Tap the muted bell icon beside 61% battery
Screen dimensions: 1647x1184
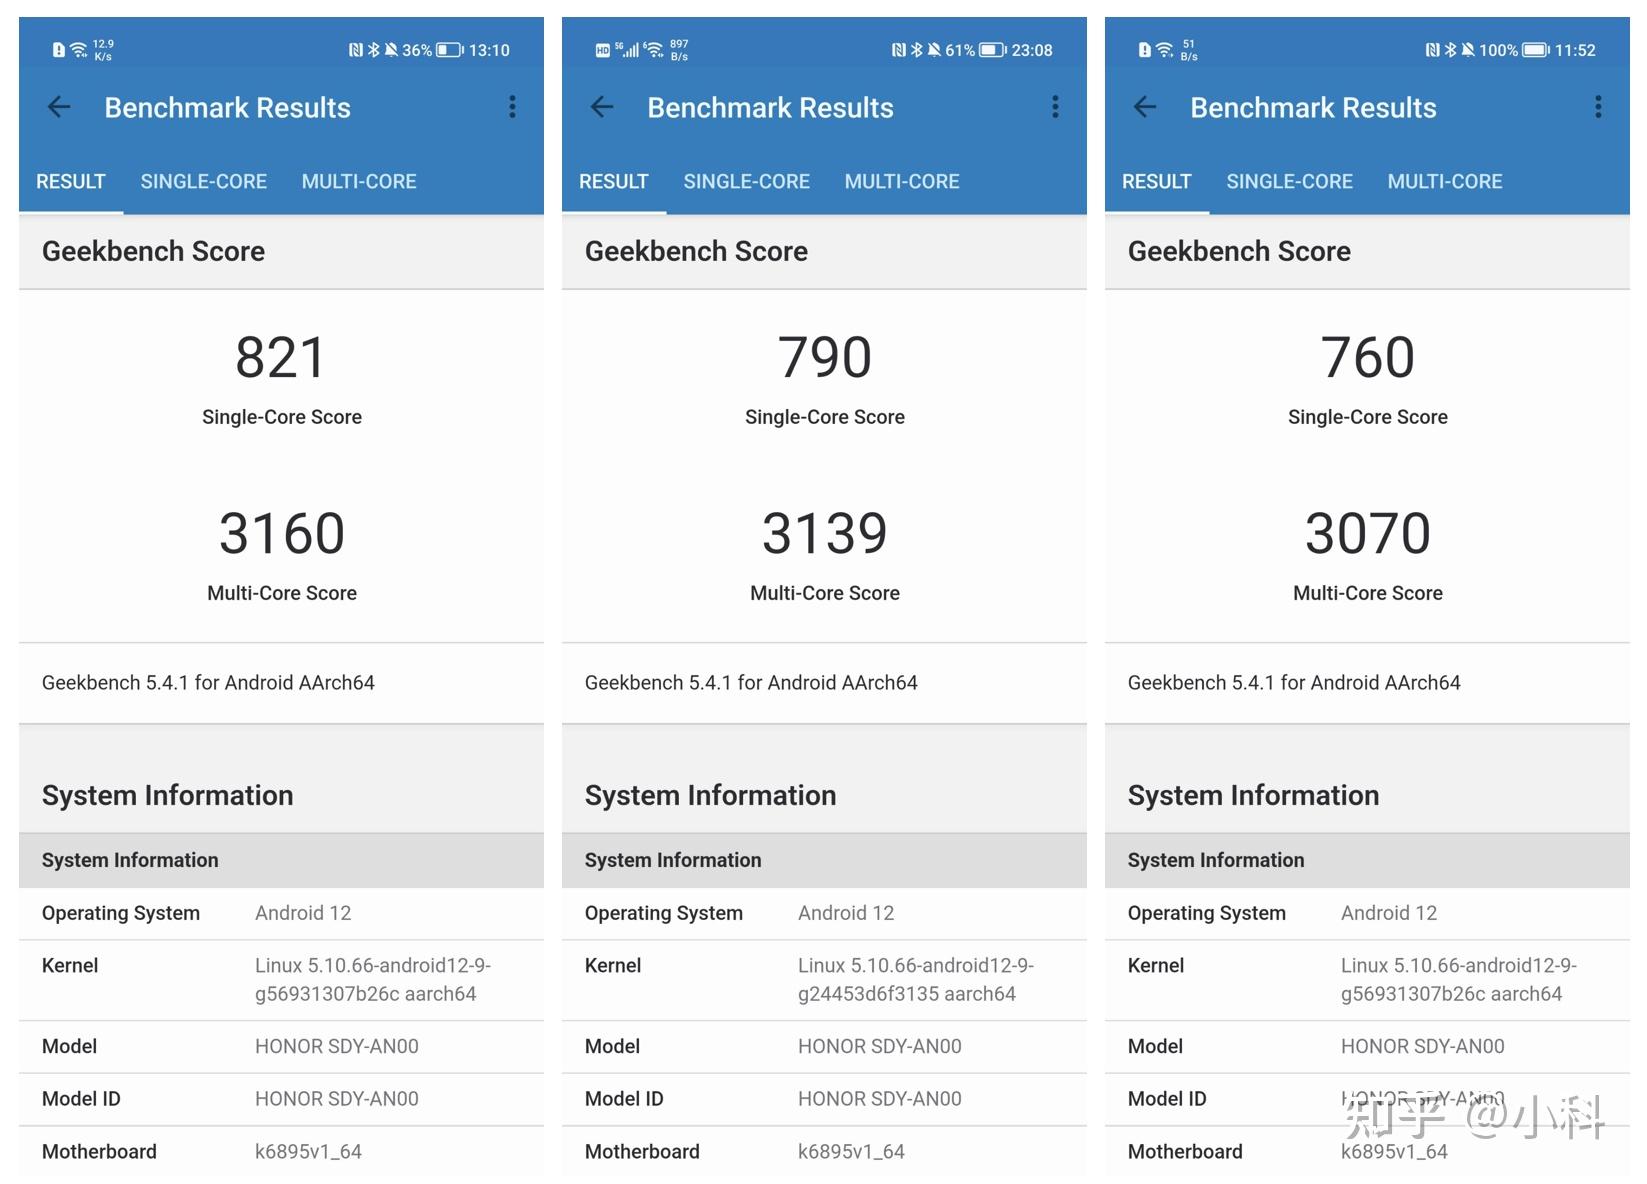[934, 50]
